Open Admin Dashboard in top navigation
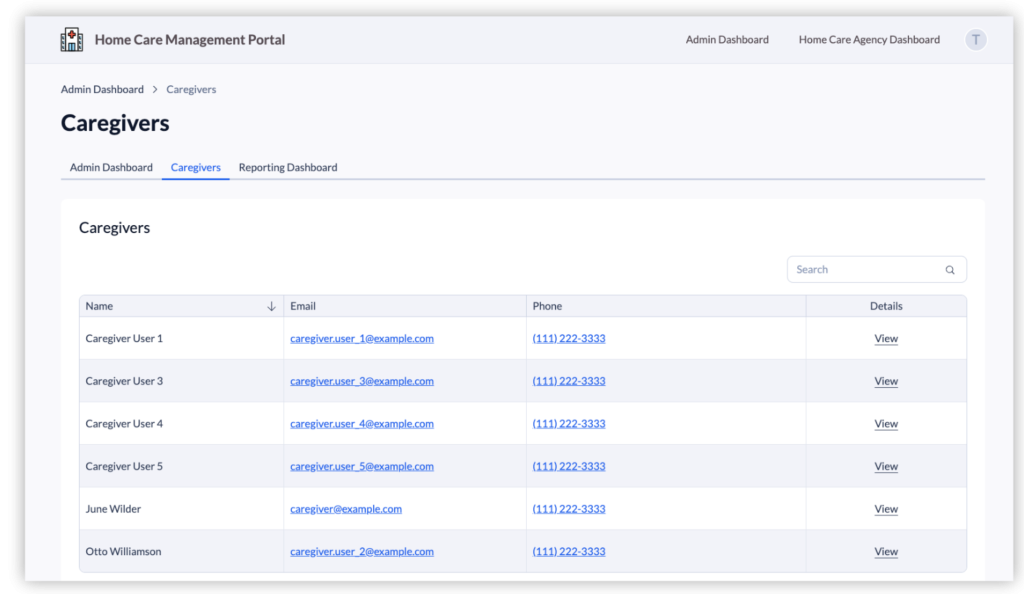 [x=727, y=40]
